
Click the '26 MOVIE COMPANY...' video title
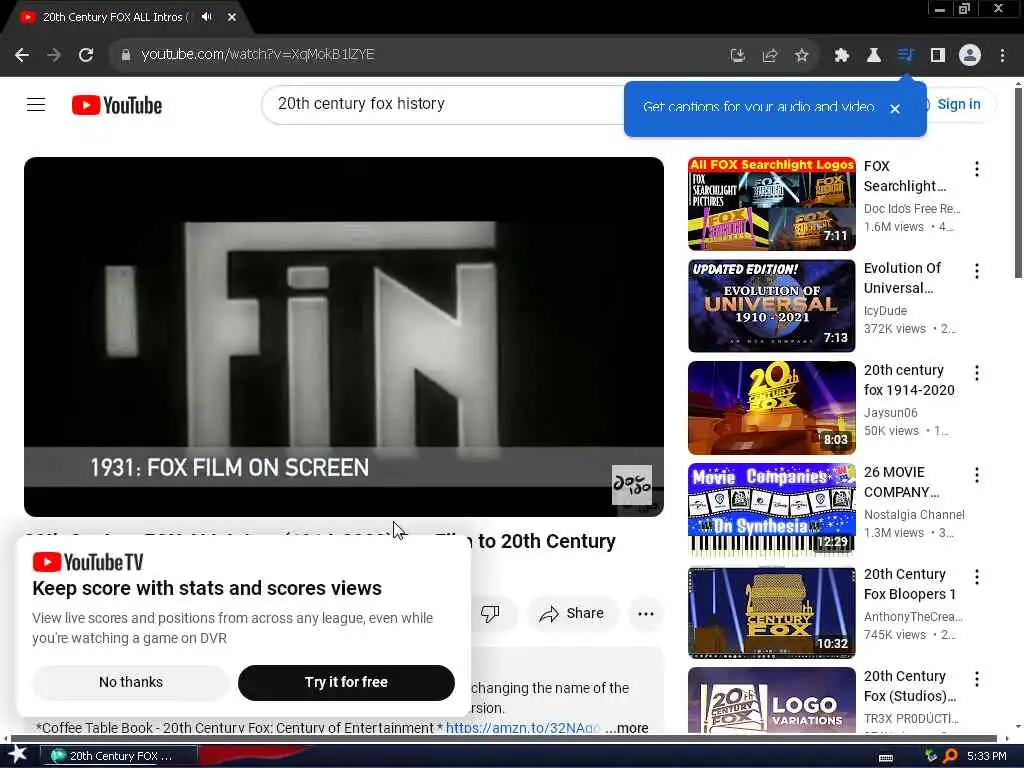tap(901, 482)
